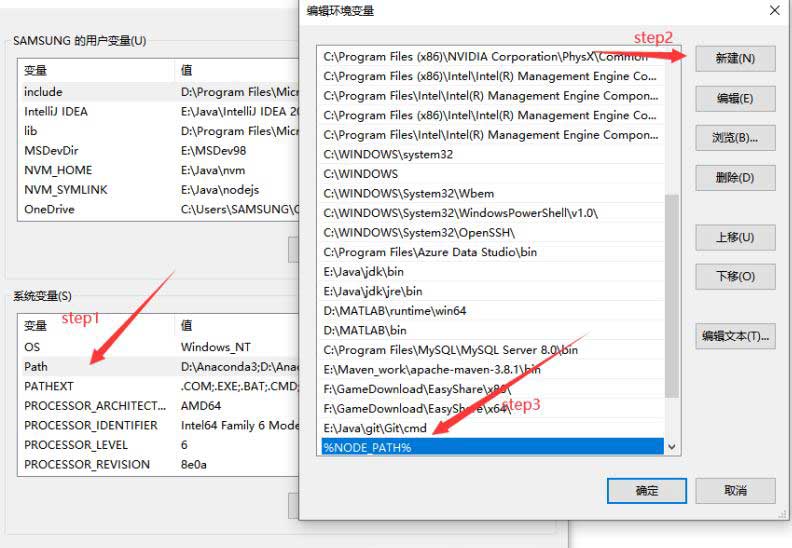
Task: Click the 上移(U) move up button
Action: coord(735,237)
